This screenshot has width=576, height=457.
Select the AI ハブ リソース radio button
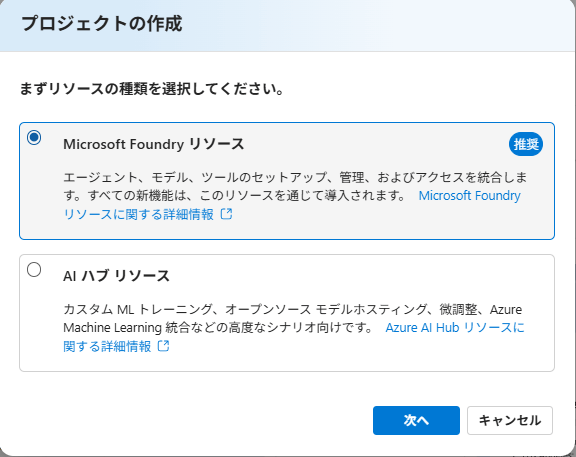[34, 270]
